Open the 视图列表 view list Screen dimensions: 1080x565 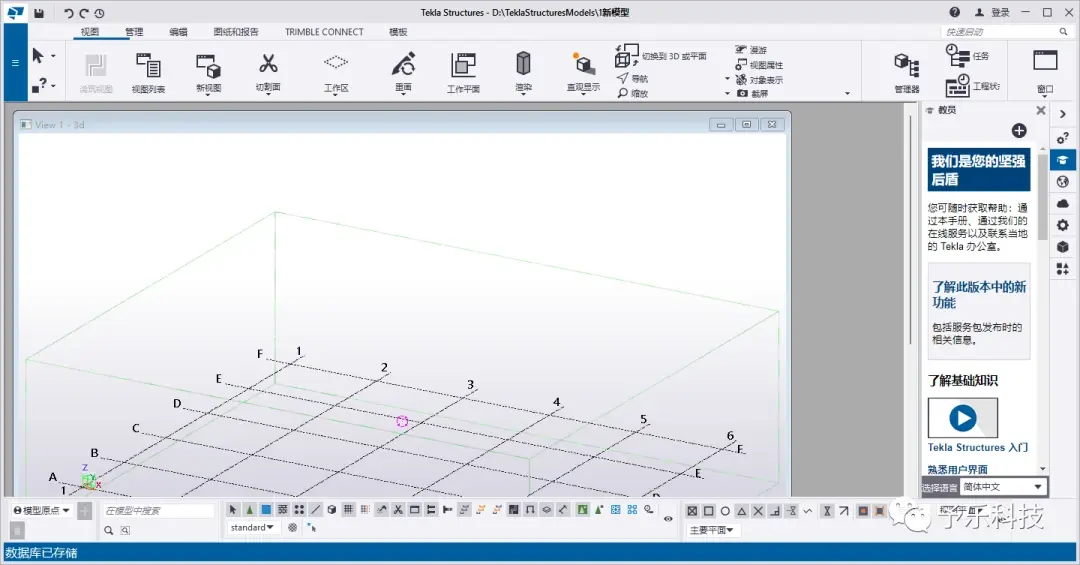(148, 72)
